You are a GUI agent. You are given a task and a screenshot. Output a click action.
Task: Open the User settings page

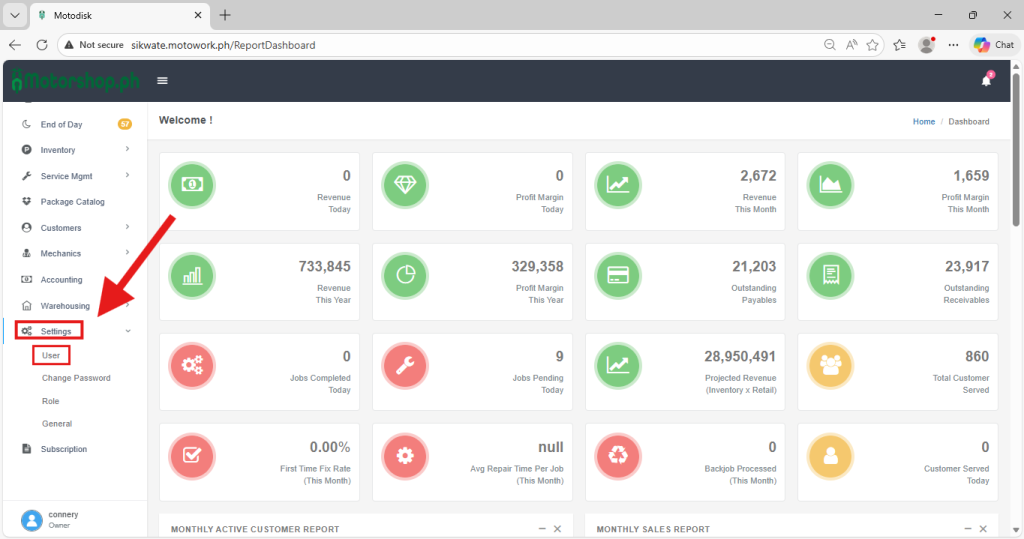click(x=51, y=355)
